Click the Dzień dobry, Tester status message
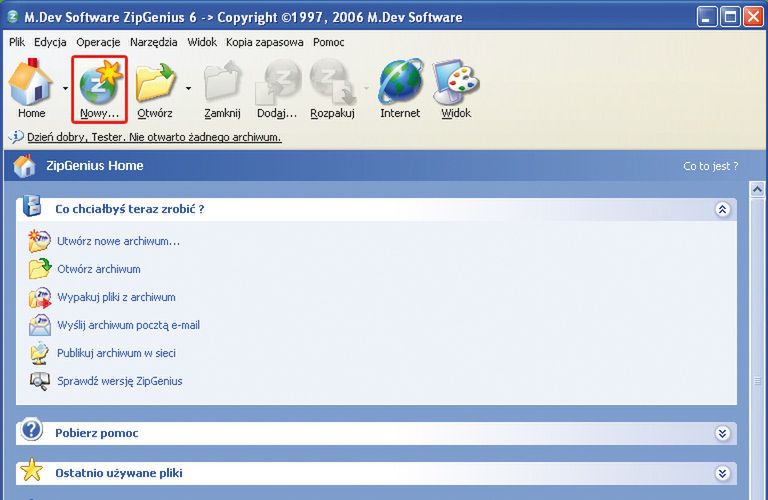768x500 pixels. coord(154,137)
